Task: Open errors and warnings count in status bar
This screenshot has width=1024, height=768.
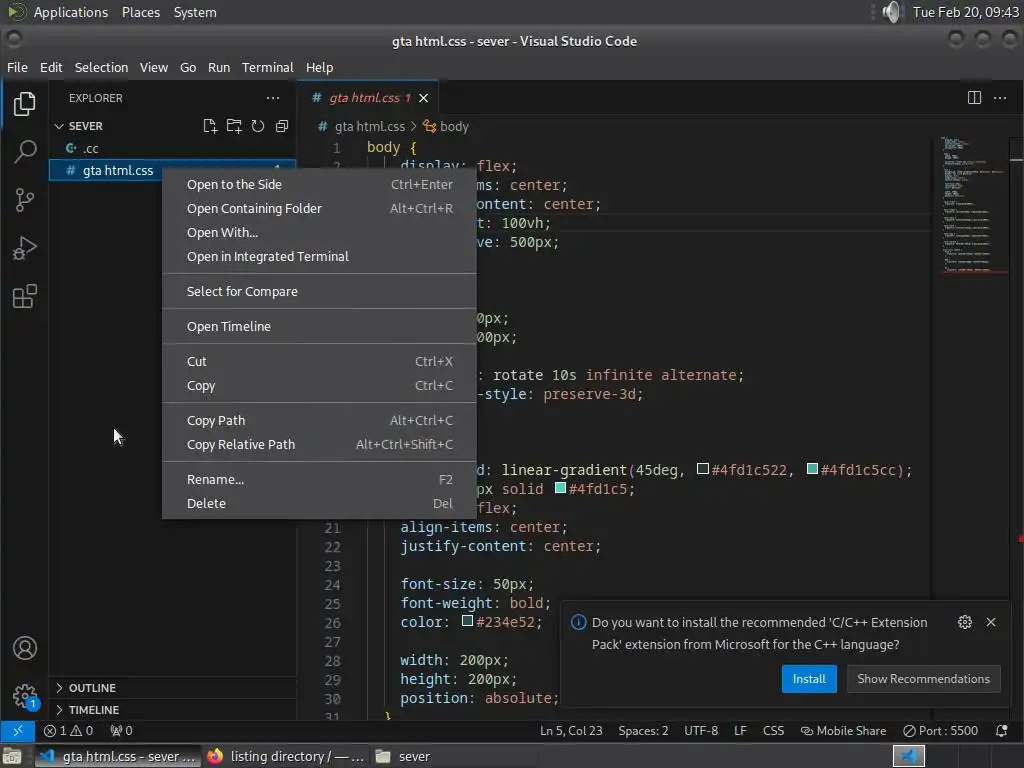Action: point(69,731)
